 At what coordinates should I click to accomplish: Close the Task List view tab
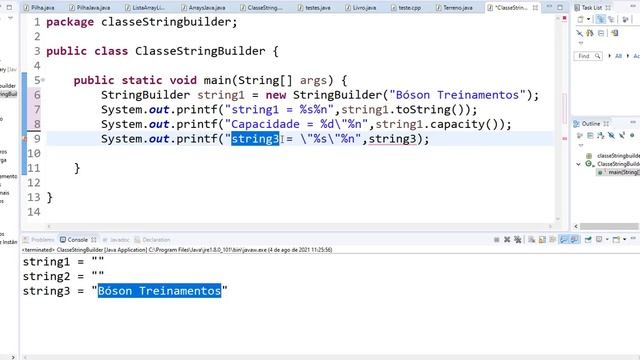point(608,8)
